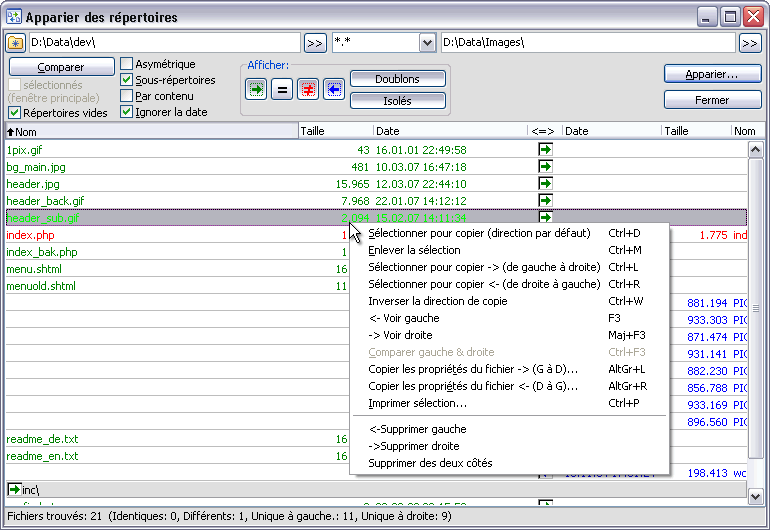
Task: Click the <=> column header
Action: [544, 131]
